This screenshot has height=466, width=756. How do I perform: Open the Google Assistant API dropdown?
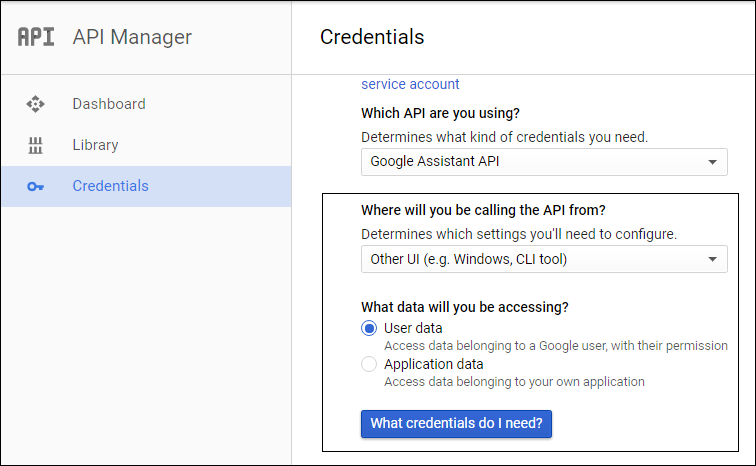(544, 162)
